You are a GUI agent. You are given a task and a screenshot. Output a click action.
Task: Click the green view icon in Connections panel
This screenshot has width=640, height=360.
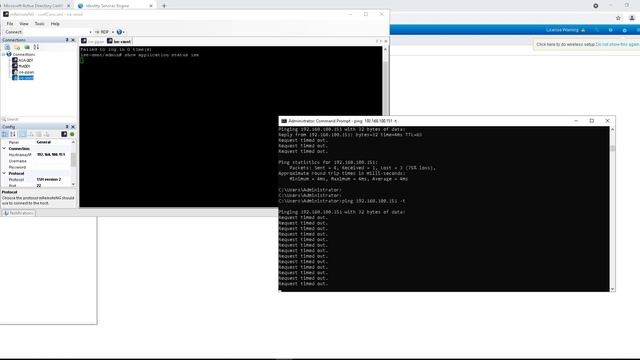tap(27, 47)
